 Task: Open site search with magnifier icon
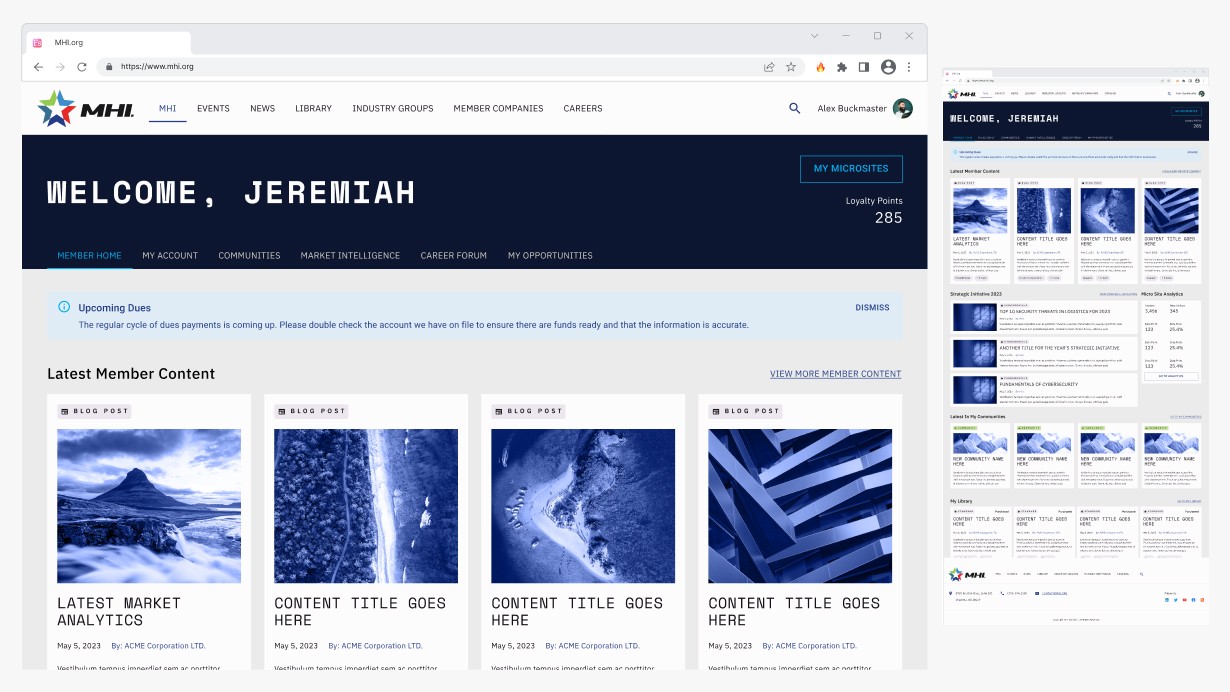[795, 108]
